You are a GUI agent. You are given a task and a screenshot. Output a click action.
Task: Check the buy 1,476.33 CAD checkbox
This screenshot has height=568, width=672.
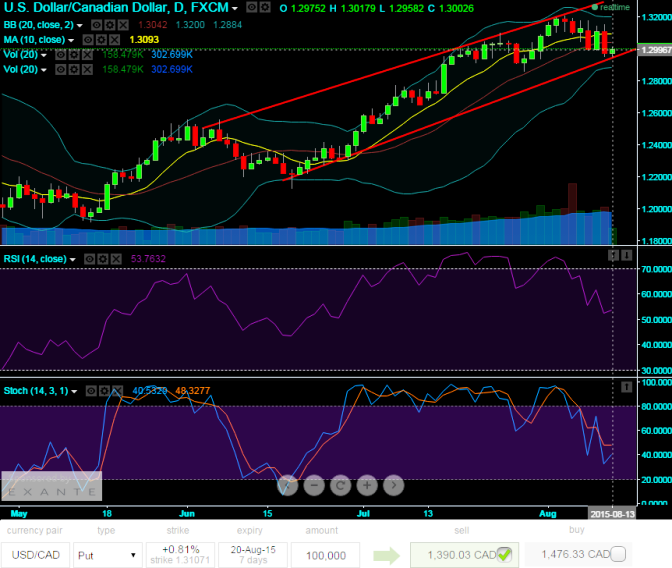click(x=618, y=554)
